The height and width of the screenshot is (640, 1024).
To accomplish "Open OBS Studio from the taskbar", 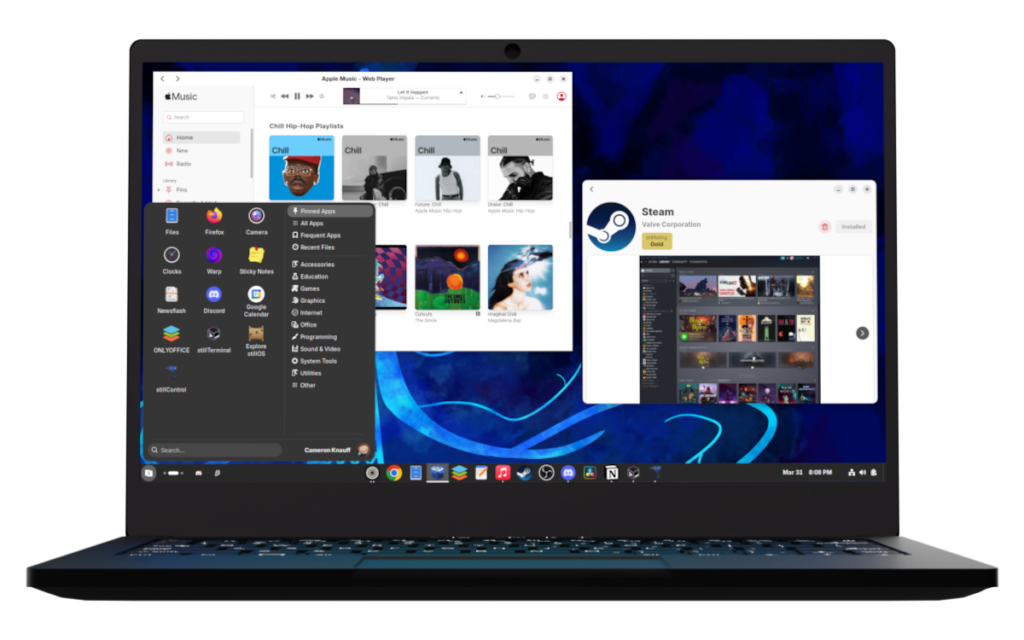I will click(547, 473).
